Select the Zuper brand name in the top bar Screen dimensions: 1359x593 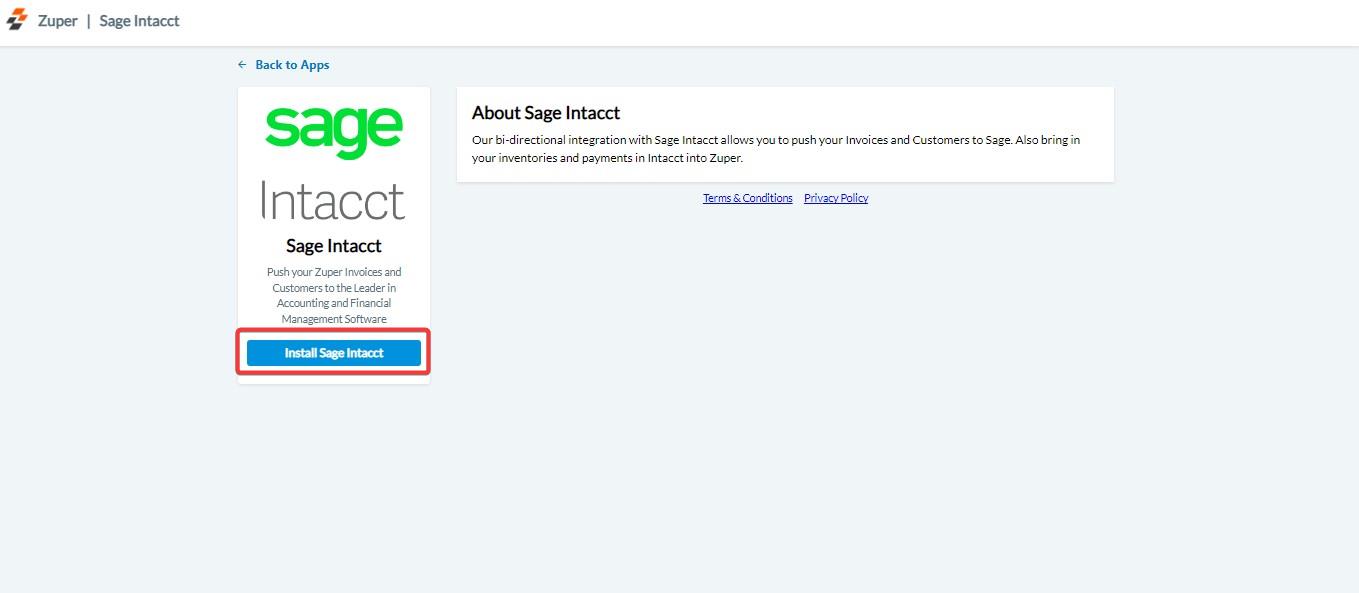coord(57,20)
